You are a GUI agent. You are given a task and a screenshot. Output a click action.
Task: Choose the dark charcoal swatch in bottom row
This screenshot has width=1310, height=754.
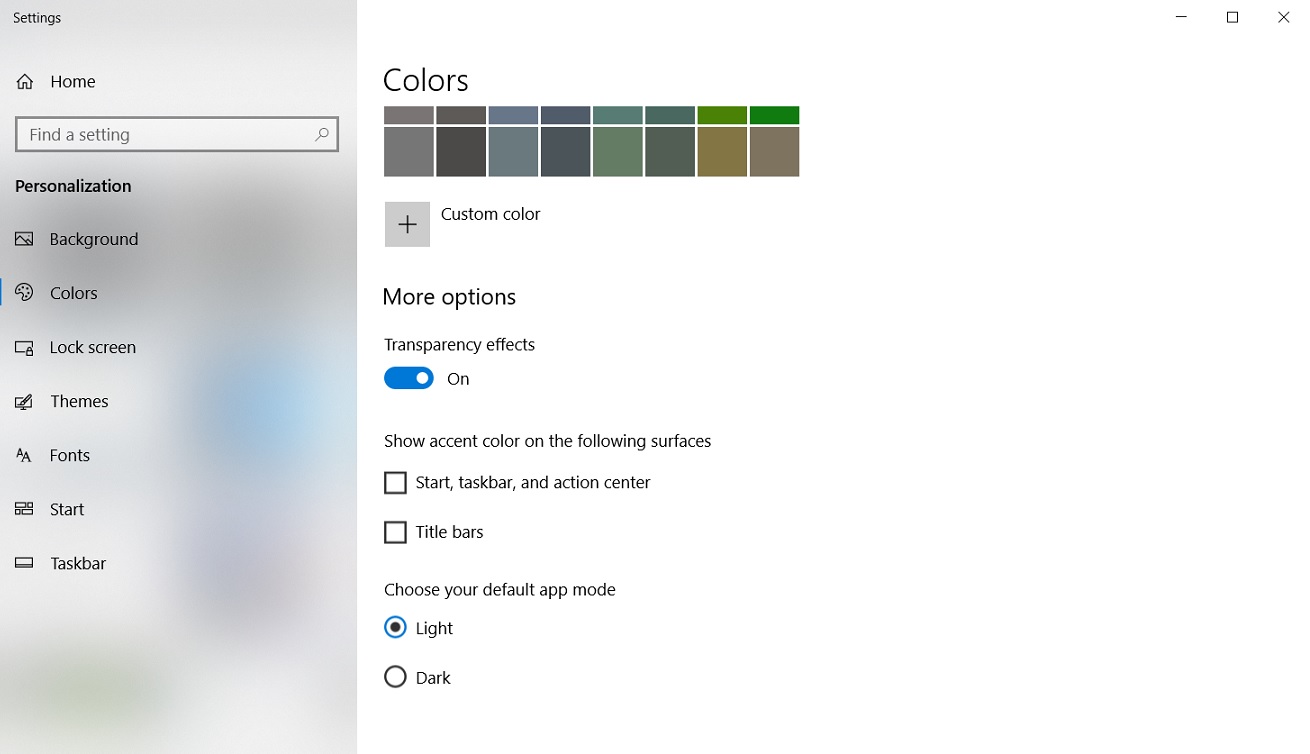(x=461, y=151)
